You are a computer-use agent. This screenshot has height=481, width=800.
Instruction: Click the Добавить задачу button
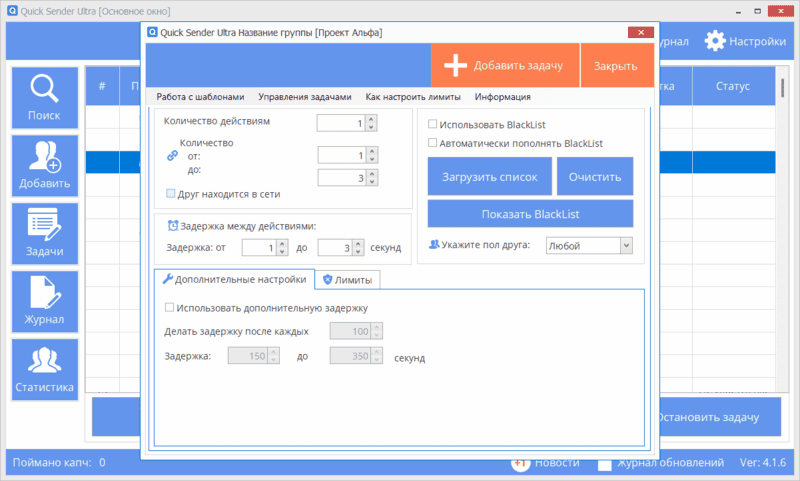(x=505, y=65)
